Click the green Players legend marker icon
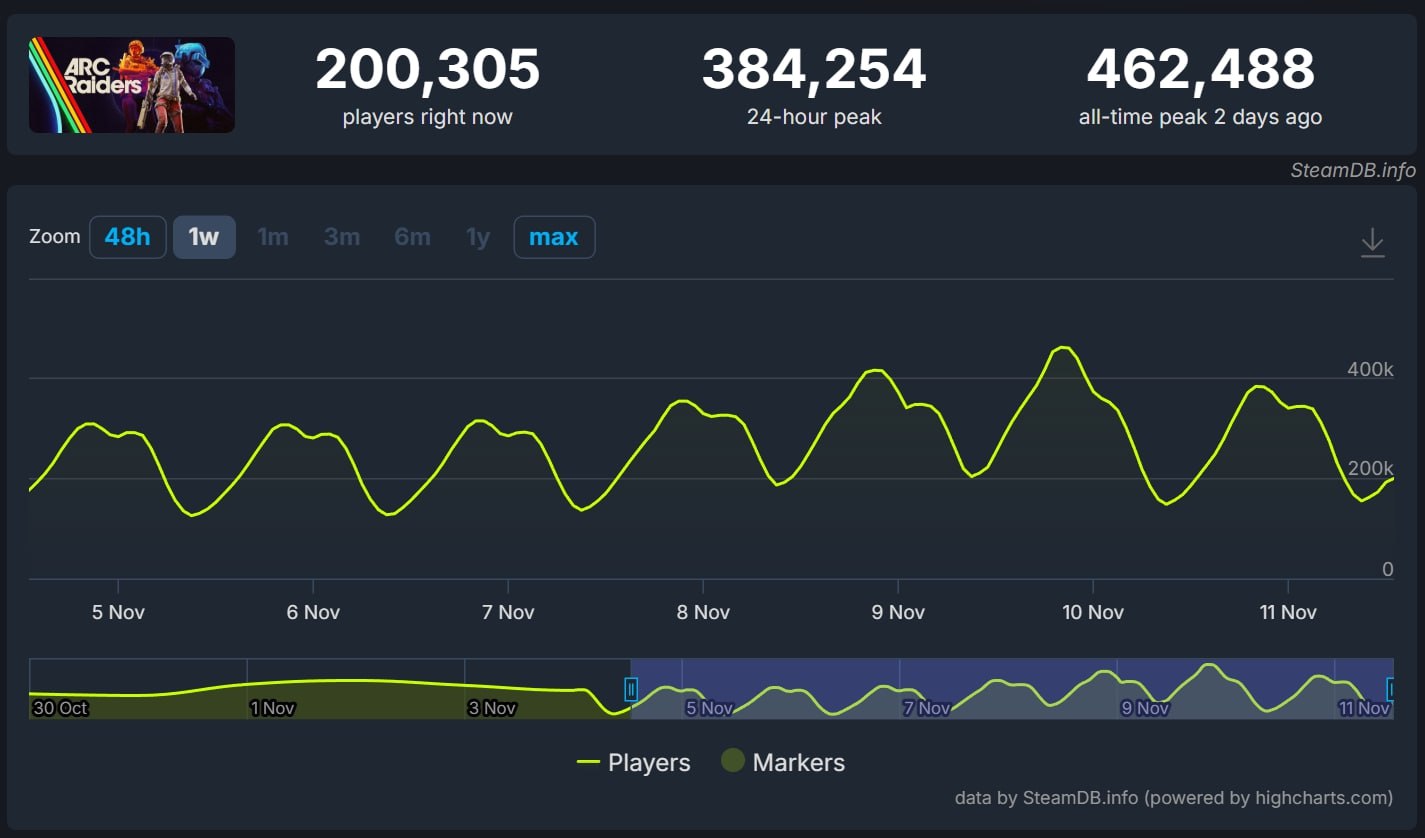This screenshot has width=1425, height=838. [590, 762]
